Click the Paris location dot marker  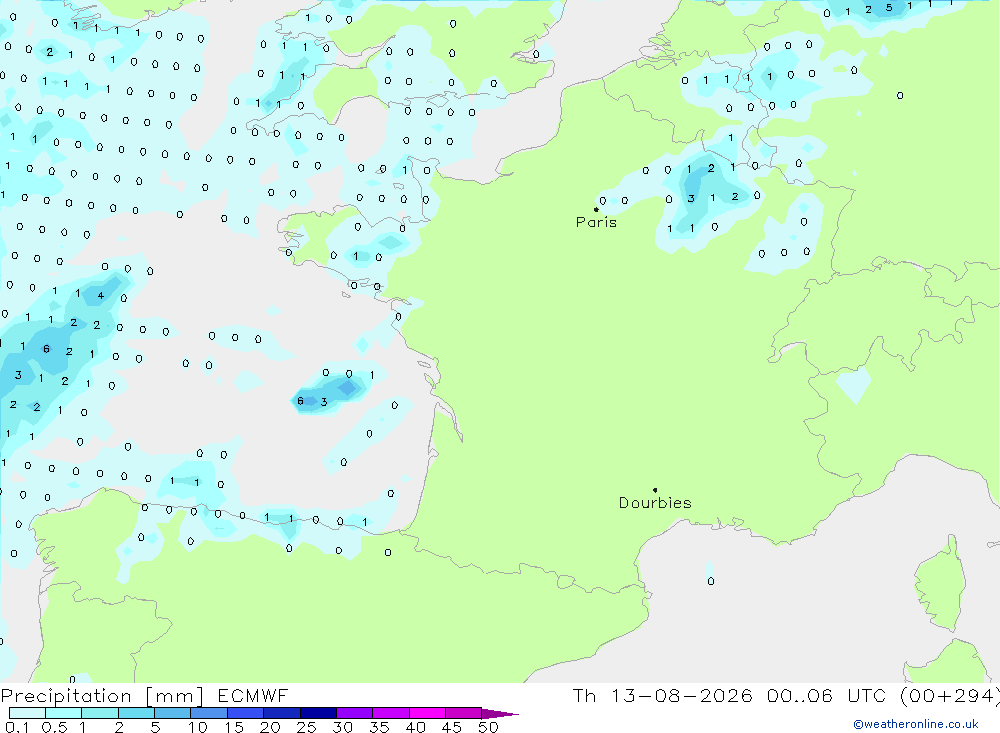(x=596, y=209)
